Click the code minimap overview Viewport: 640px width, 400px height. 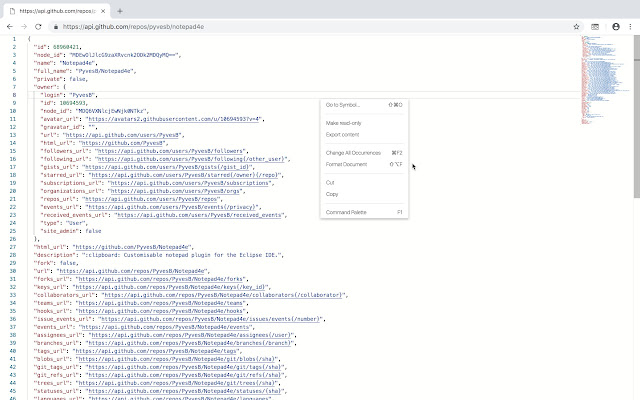point(605,80)
